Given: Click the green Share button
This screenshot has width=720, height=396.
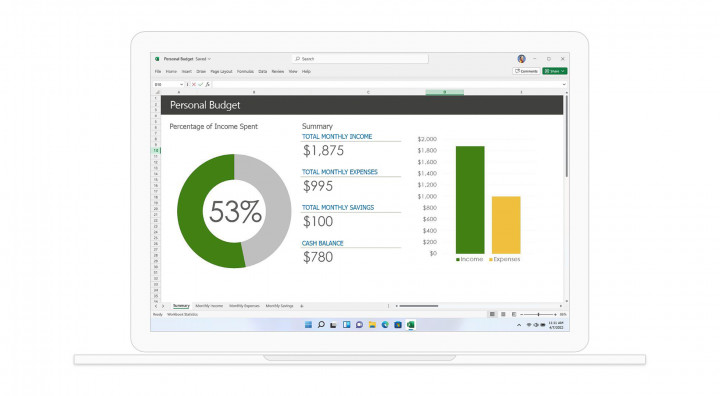Looking at the screenshot, I should (x=555, y=71).
